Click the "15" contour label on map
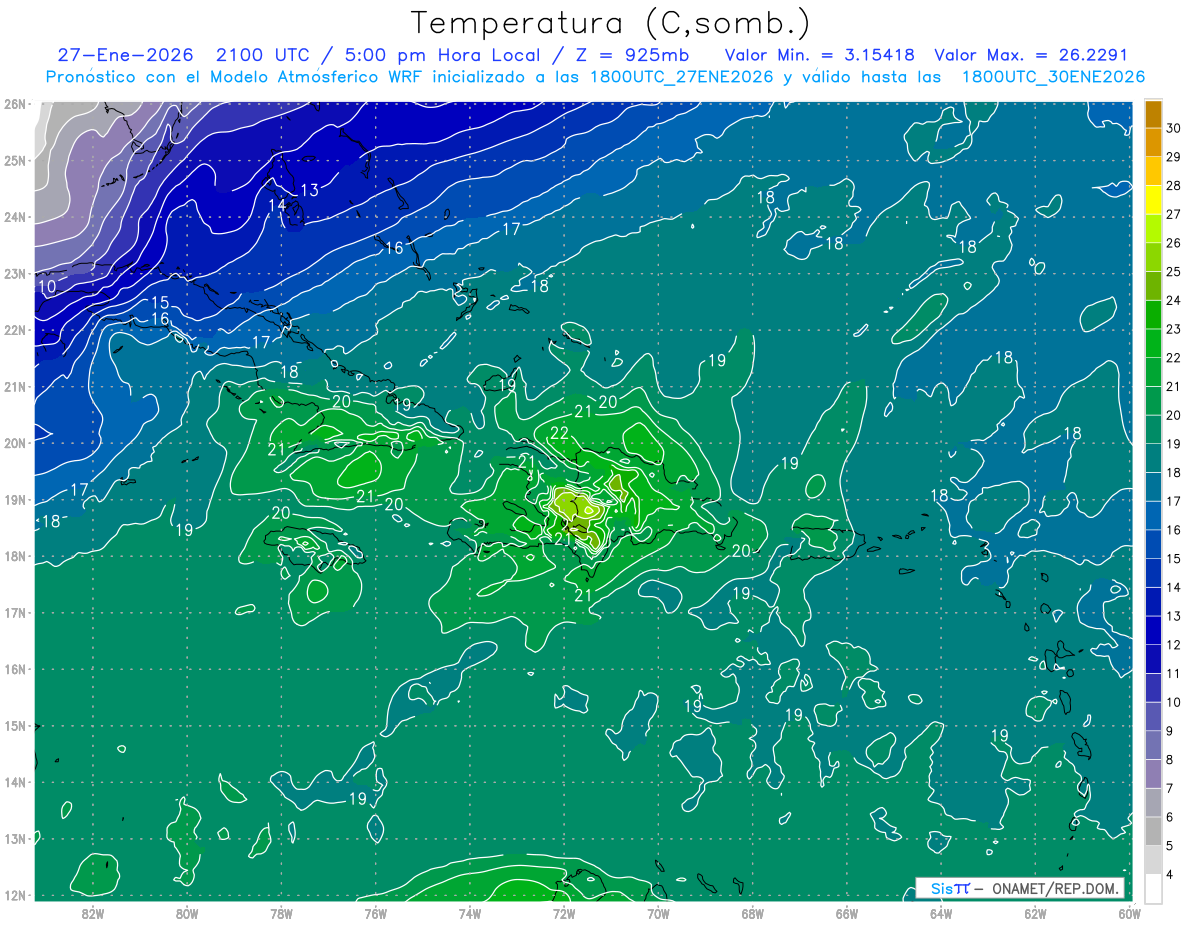 [x=160, y=303]
